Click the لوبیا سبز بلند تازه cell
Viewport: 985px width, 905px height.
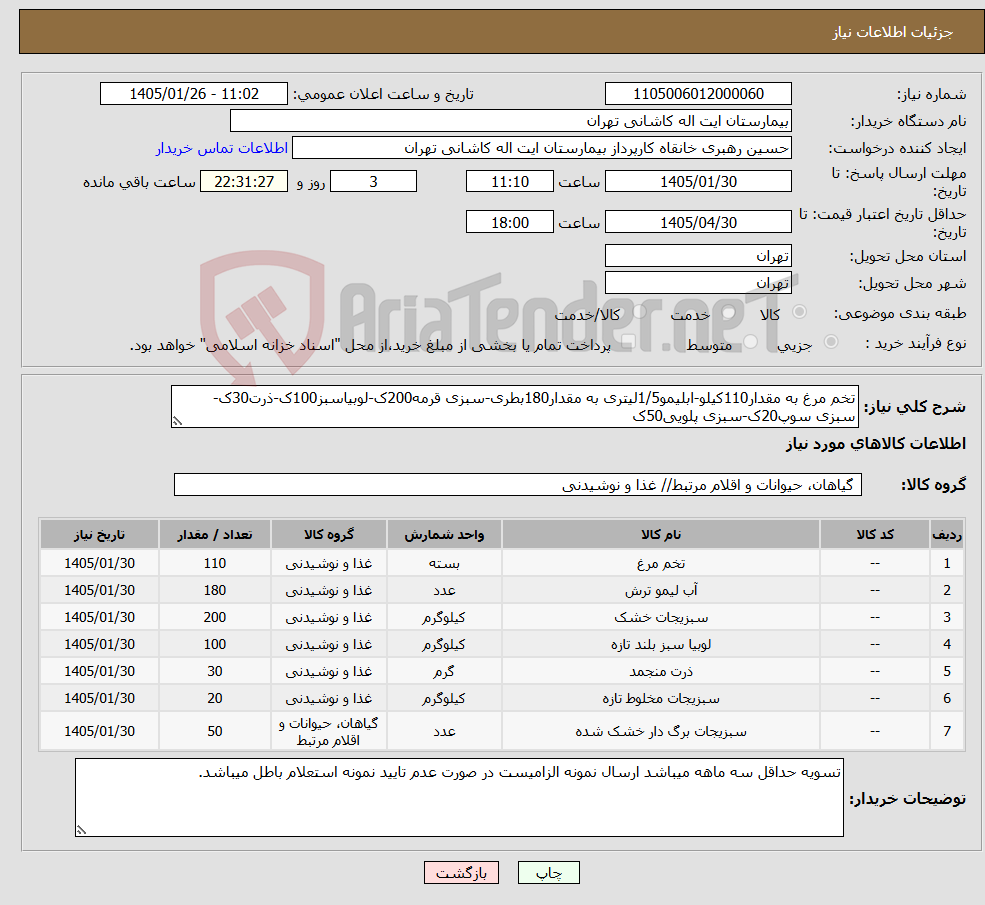tap(661, 644)
